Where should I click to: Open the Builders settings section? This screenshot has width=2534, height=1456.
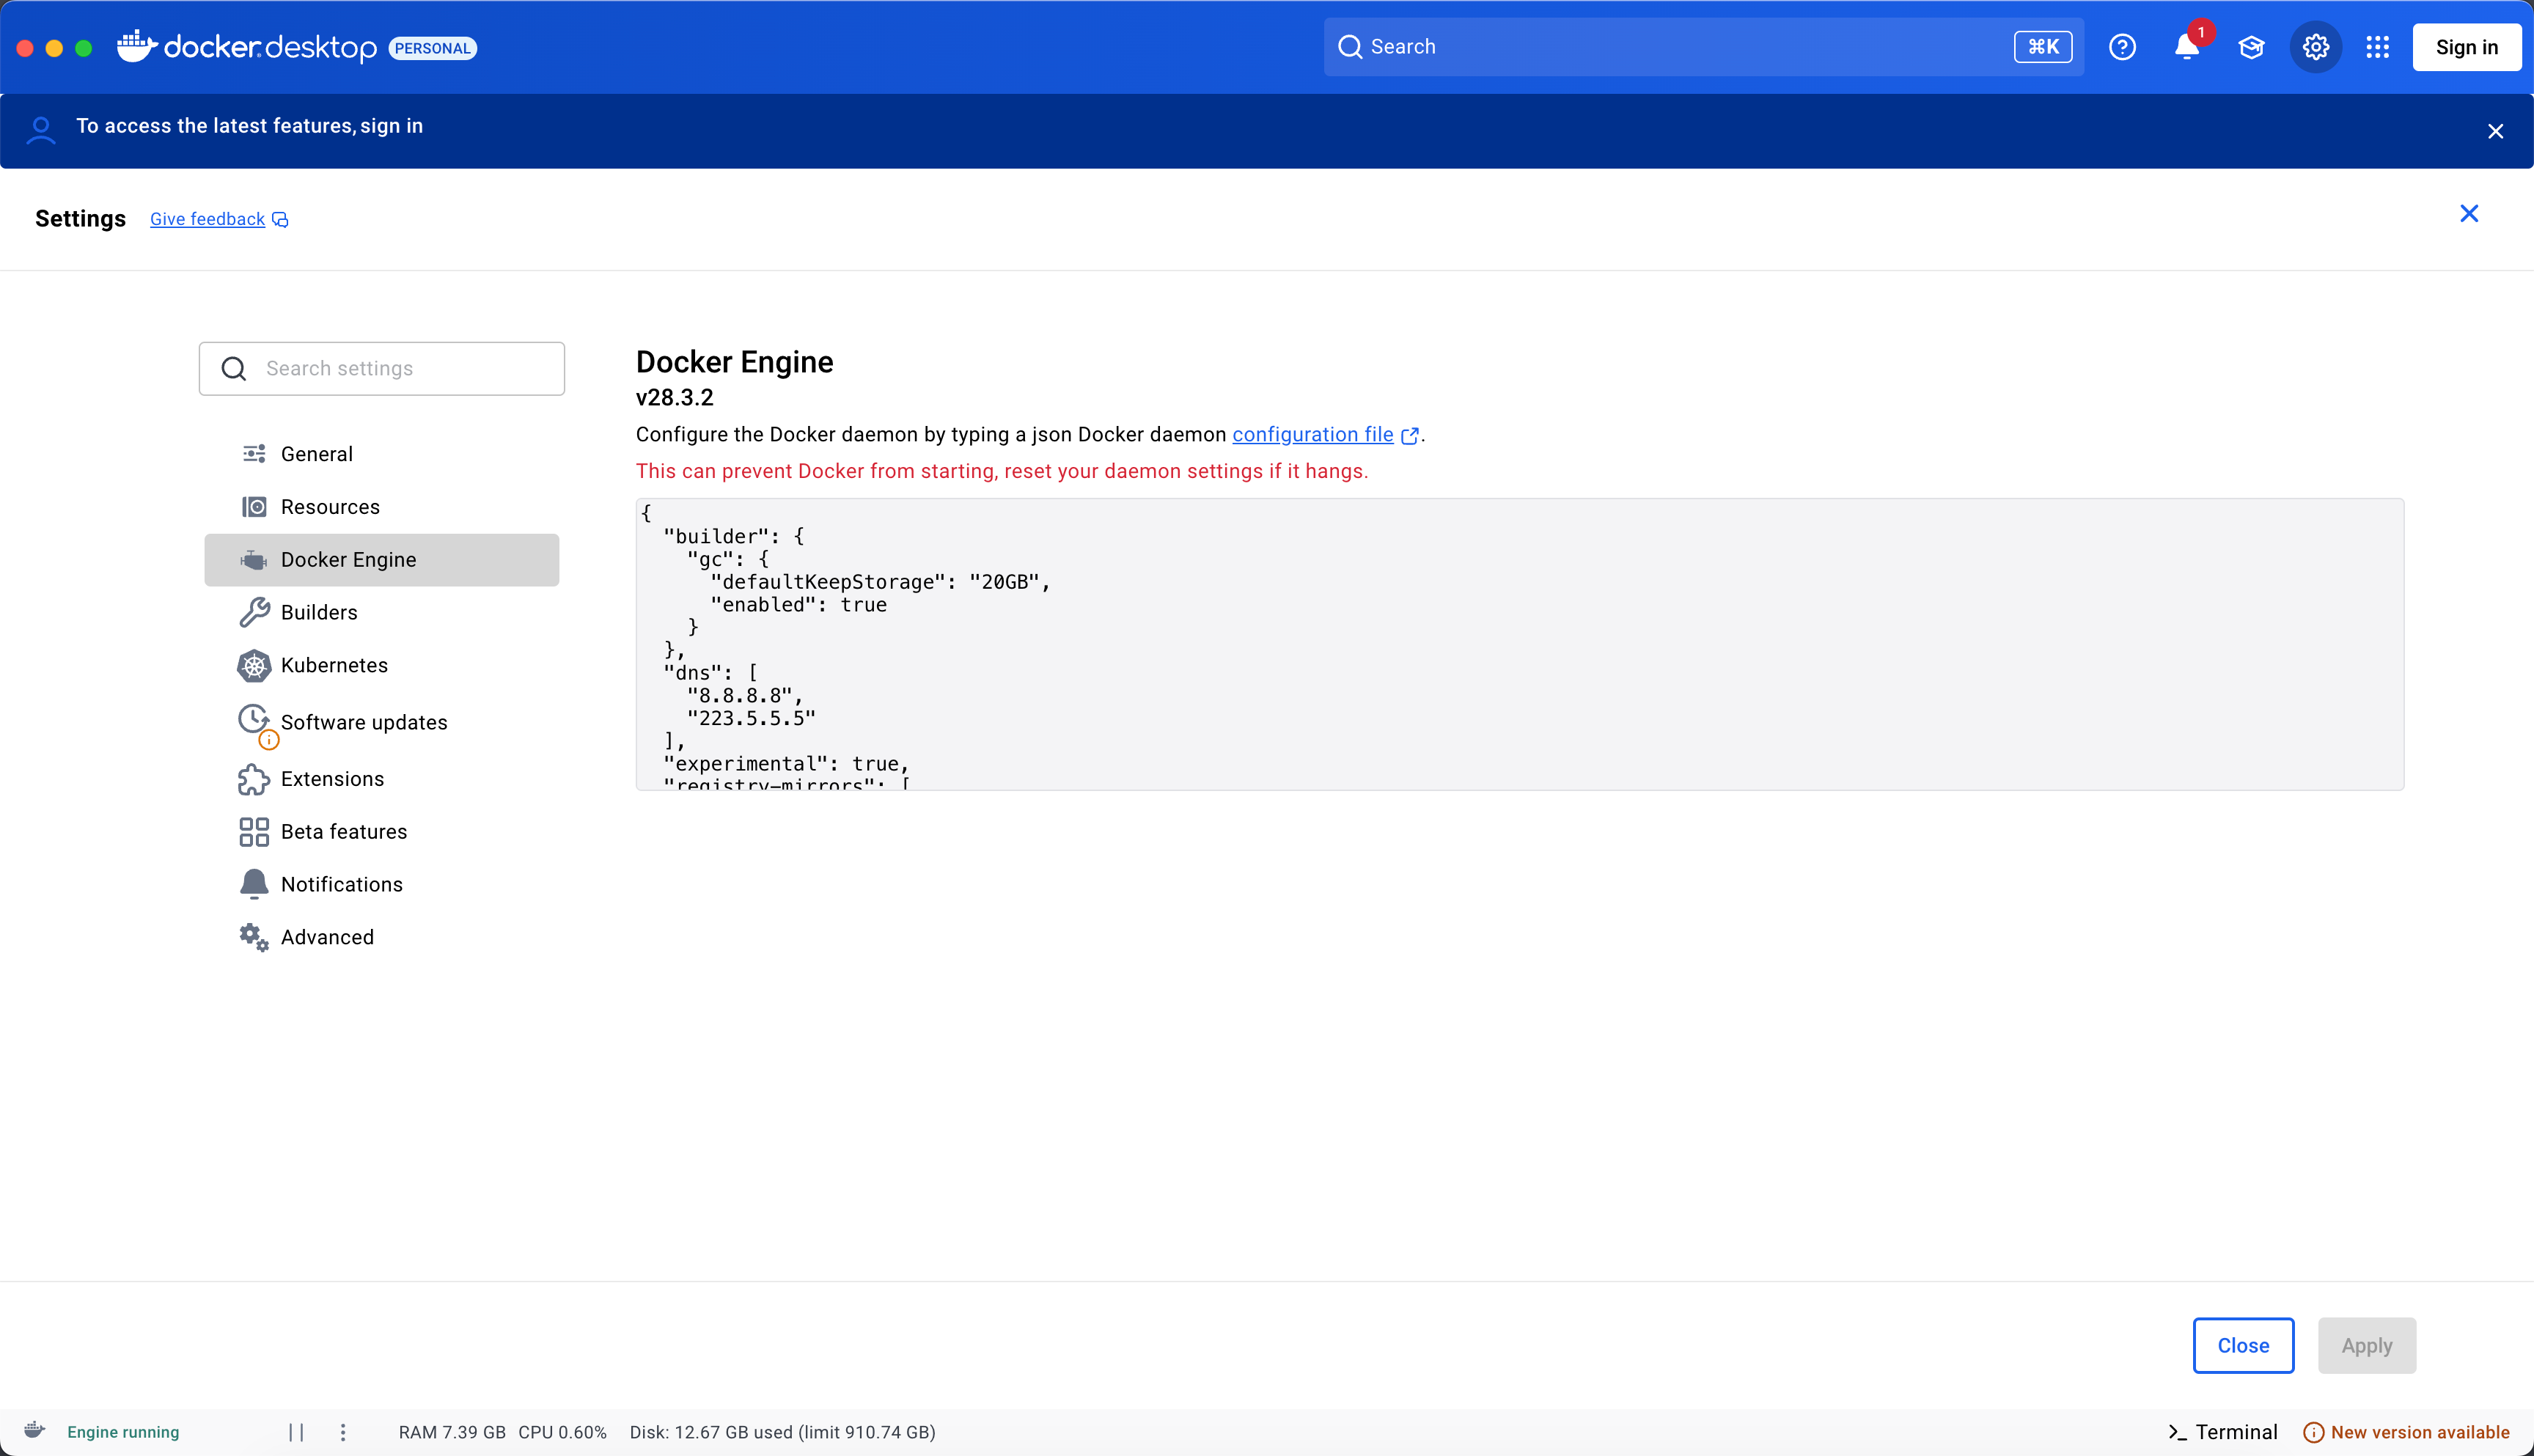(x=318, y=612)
